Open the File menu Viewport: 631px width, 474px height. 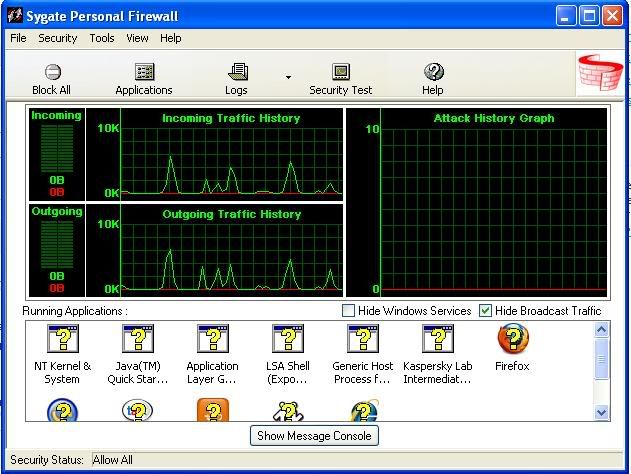pos(18,38)
